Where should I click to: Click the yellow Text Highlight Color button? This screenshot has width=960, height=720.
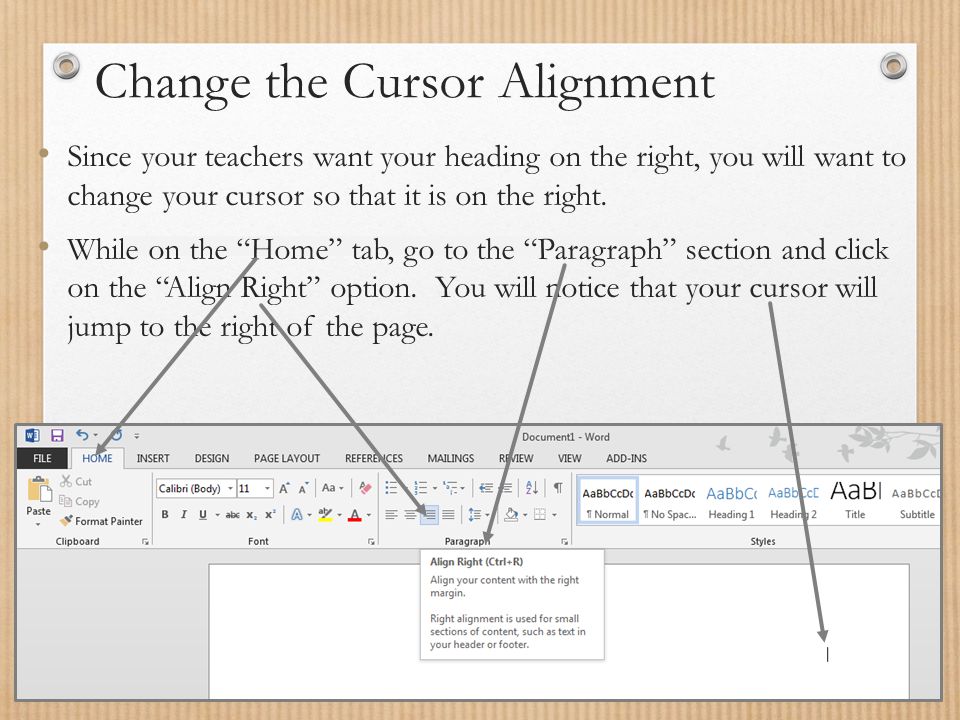click(x=325, y=515)
